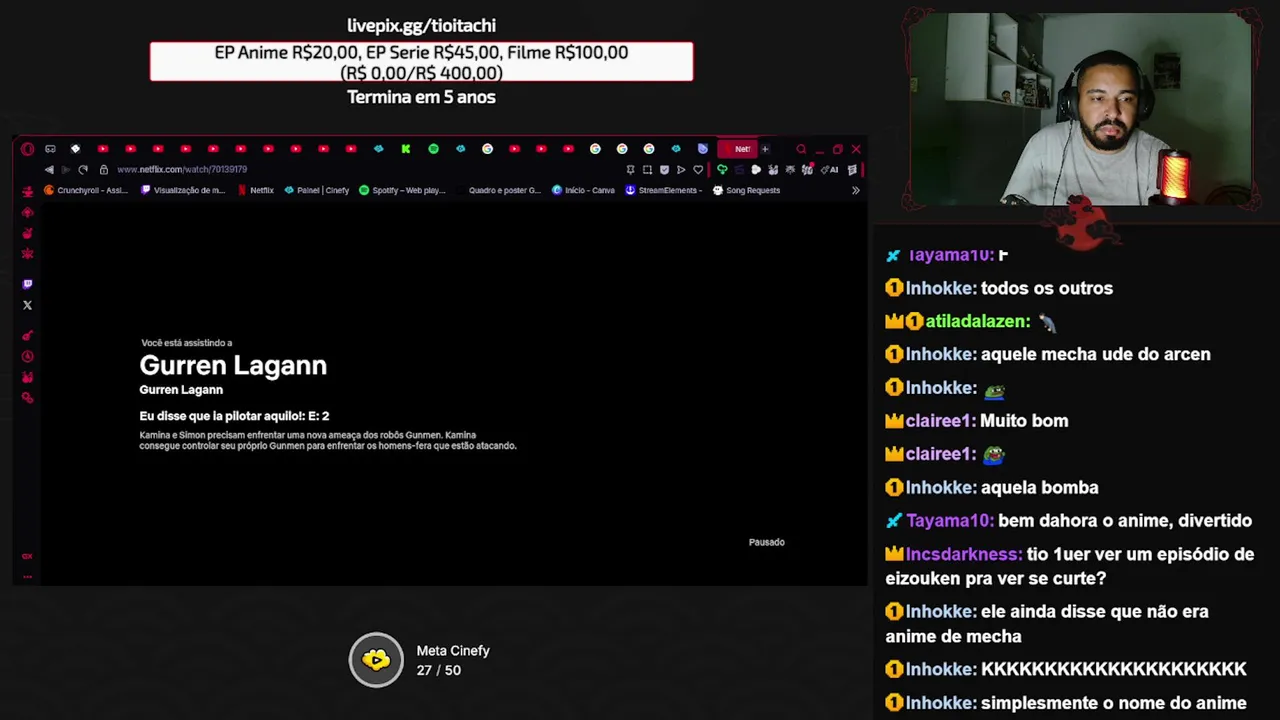Search tabs with the magnifier icon

point(801,149)
